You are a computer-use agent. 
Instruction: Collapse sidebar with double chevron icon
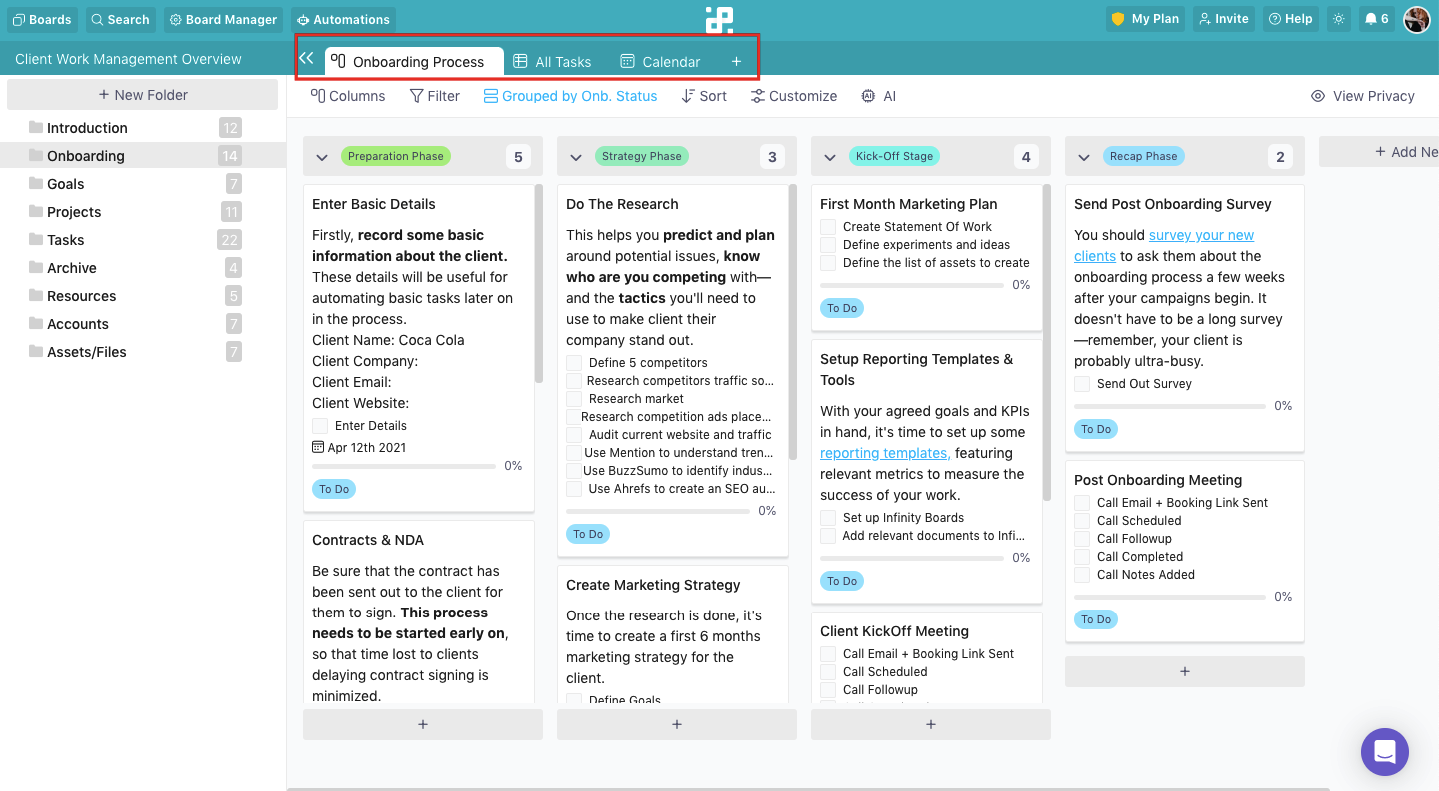[307, 59]
